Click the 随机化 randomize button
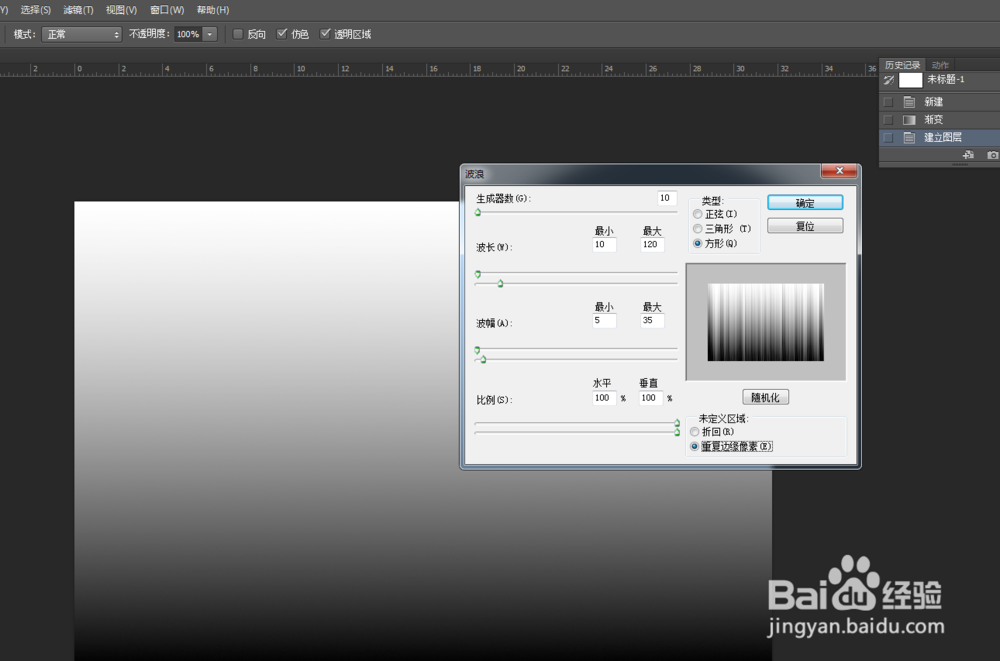Image resolution: width=1000 pixels, height=661 pixels. click(x=765, y=397)
